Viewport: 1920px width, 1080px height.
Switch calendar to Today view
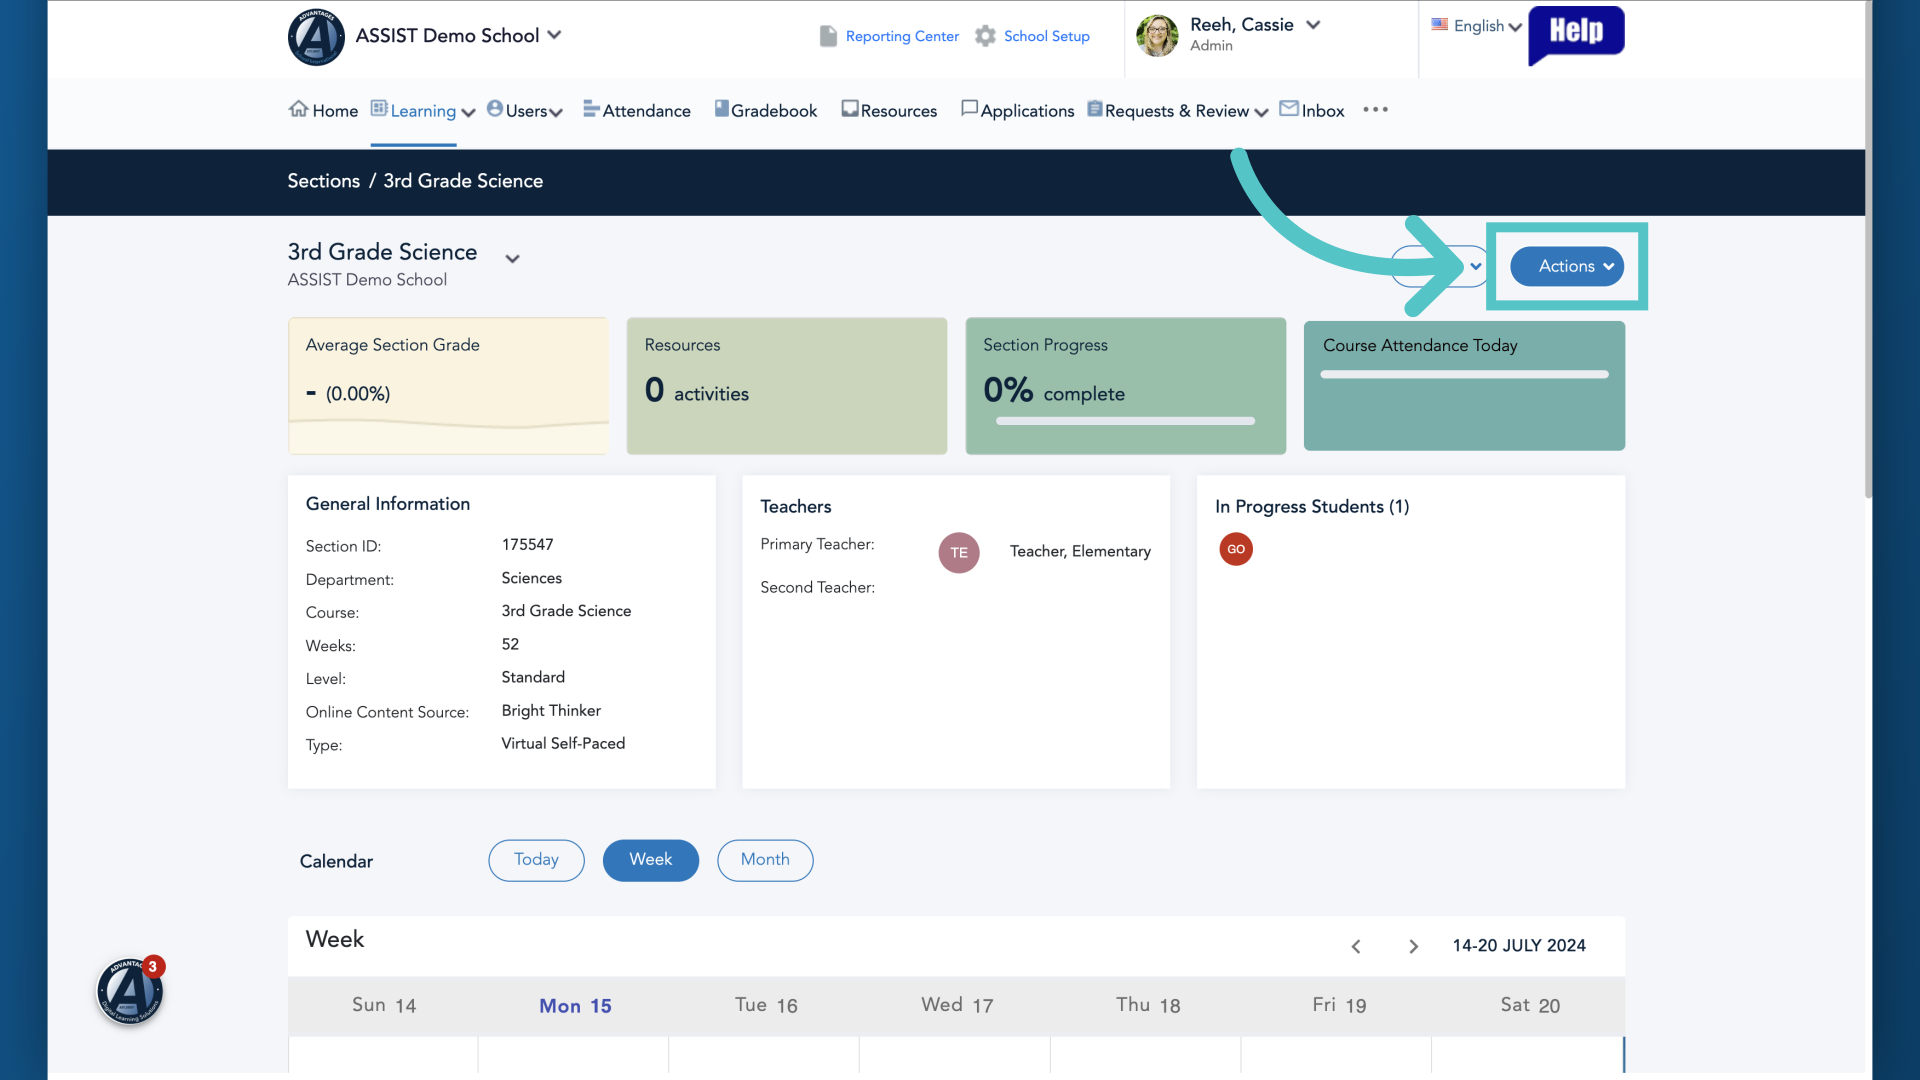536,860
